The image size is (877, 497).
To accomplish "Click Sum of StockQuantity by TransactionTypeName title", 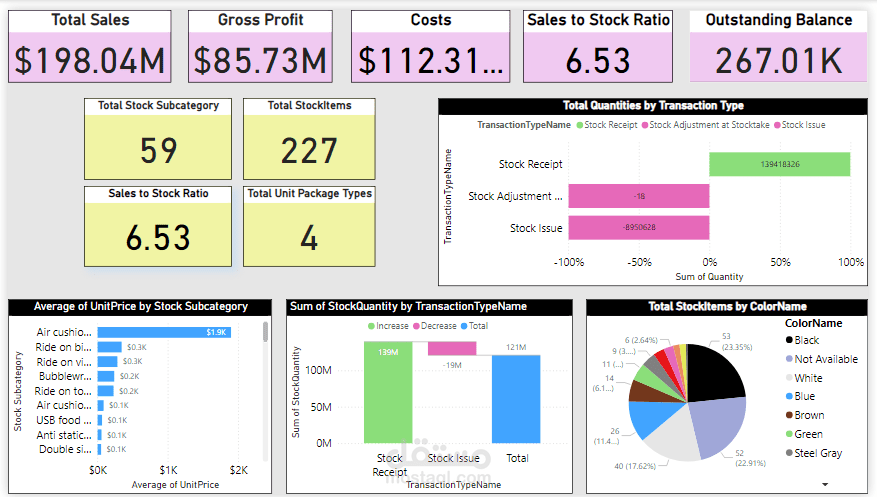I will click(408, 306).
